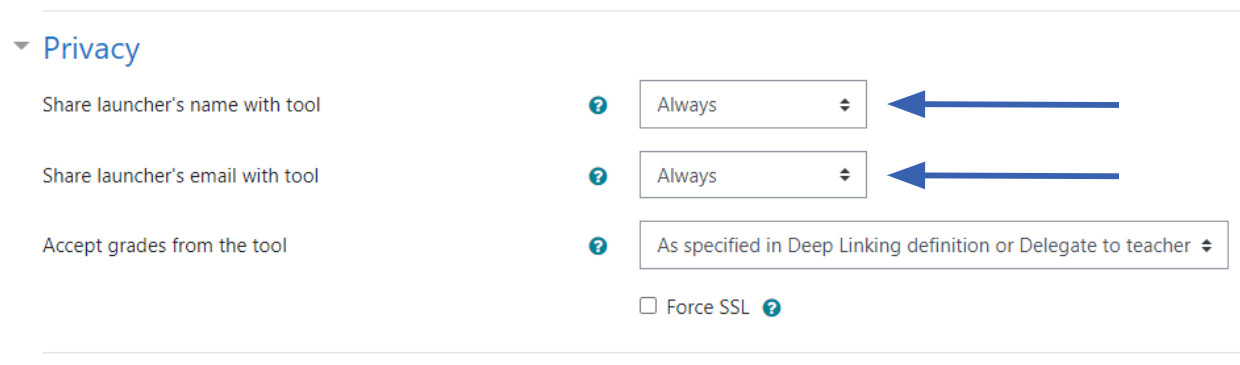Click the arrows icon on Accept grades select
This screenshot has width=1240, height=365.
click(x=1206, y=245)
